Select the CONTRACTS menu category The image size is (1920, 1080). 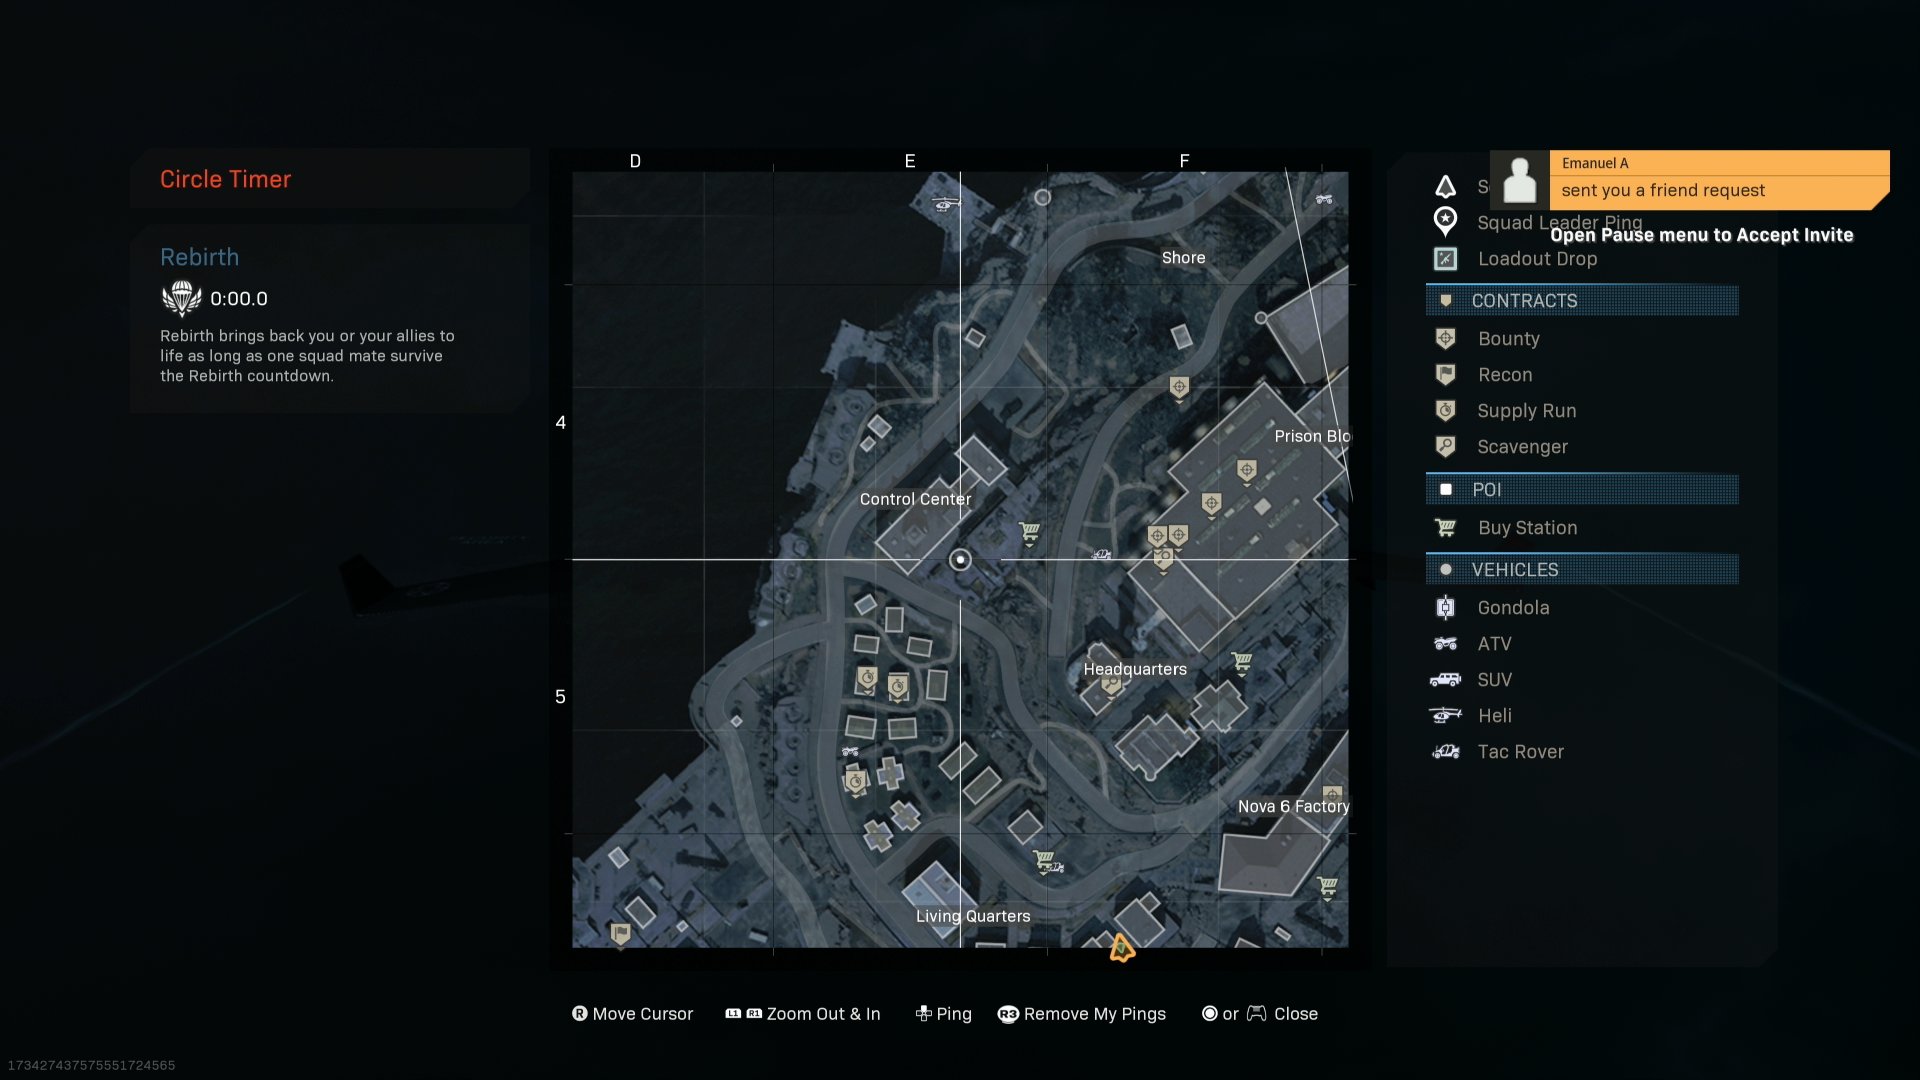1582,301
